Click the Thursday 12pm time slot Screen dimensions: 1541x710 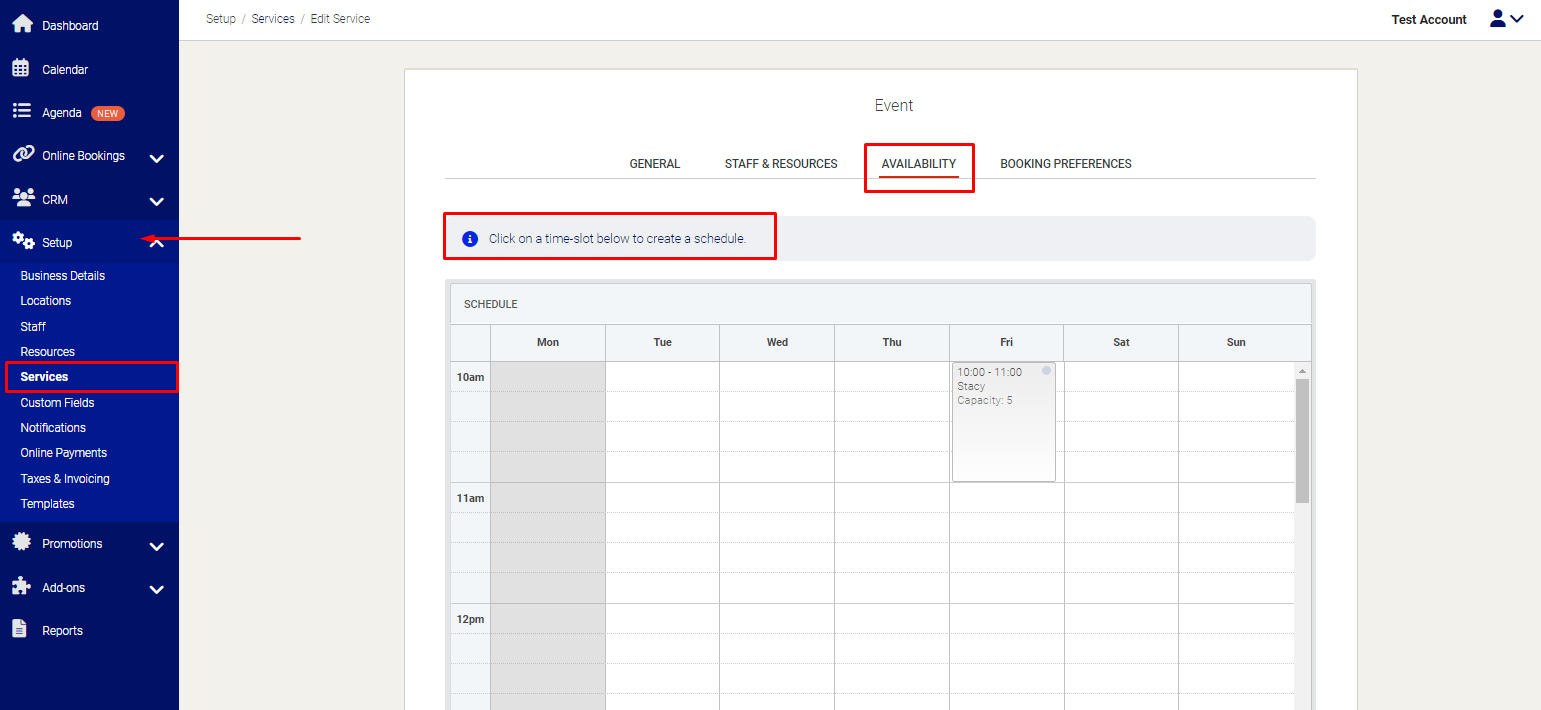pyautogui.click(x=892, y=618)
